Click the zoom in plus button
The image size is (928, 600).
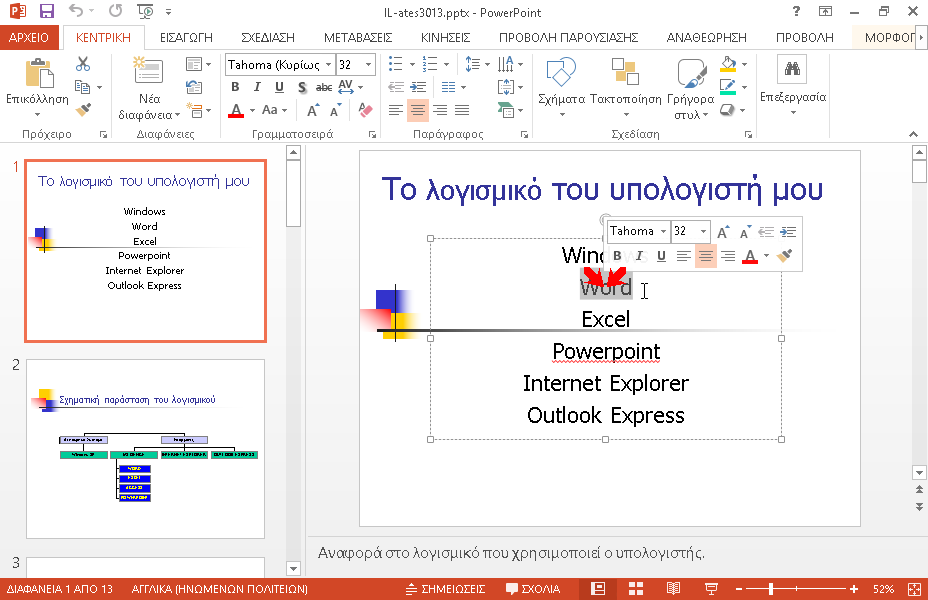[853, 589]
